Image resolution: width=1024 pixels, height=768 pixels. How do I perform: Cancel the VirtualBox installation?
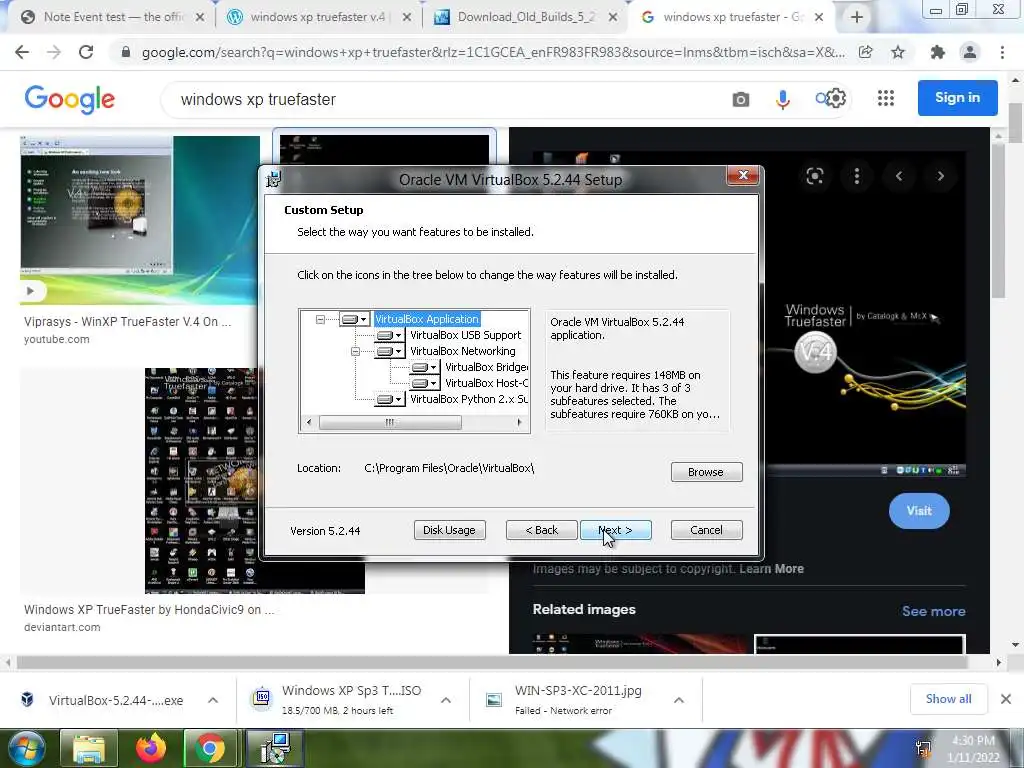(706, 530)
